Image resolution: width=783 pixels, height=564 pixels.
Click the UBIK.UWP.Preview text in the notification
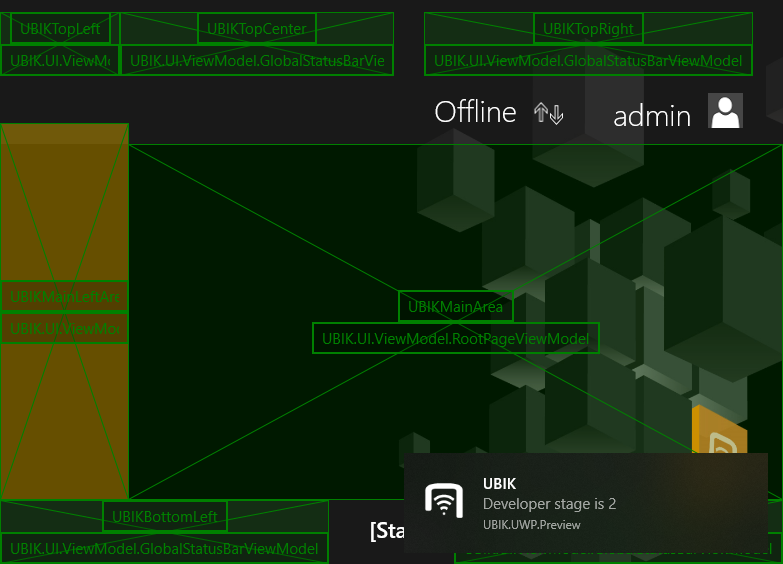pyautogui.click(x=531, y=525)
